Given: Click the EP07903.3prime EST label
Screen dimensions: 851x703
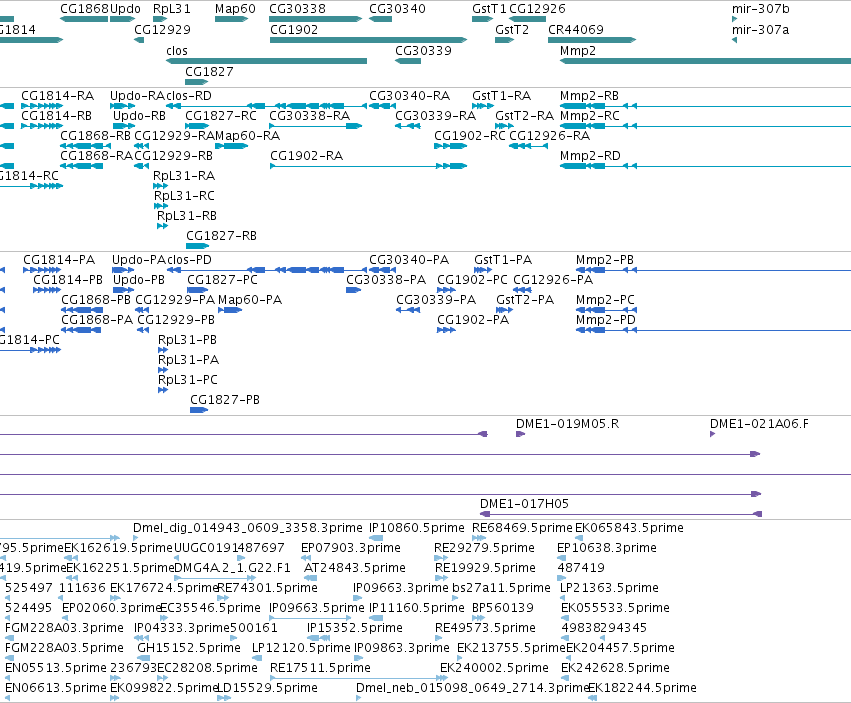Looking at the screenshot, I should point(351,548).
